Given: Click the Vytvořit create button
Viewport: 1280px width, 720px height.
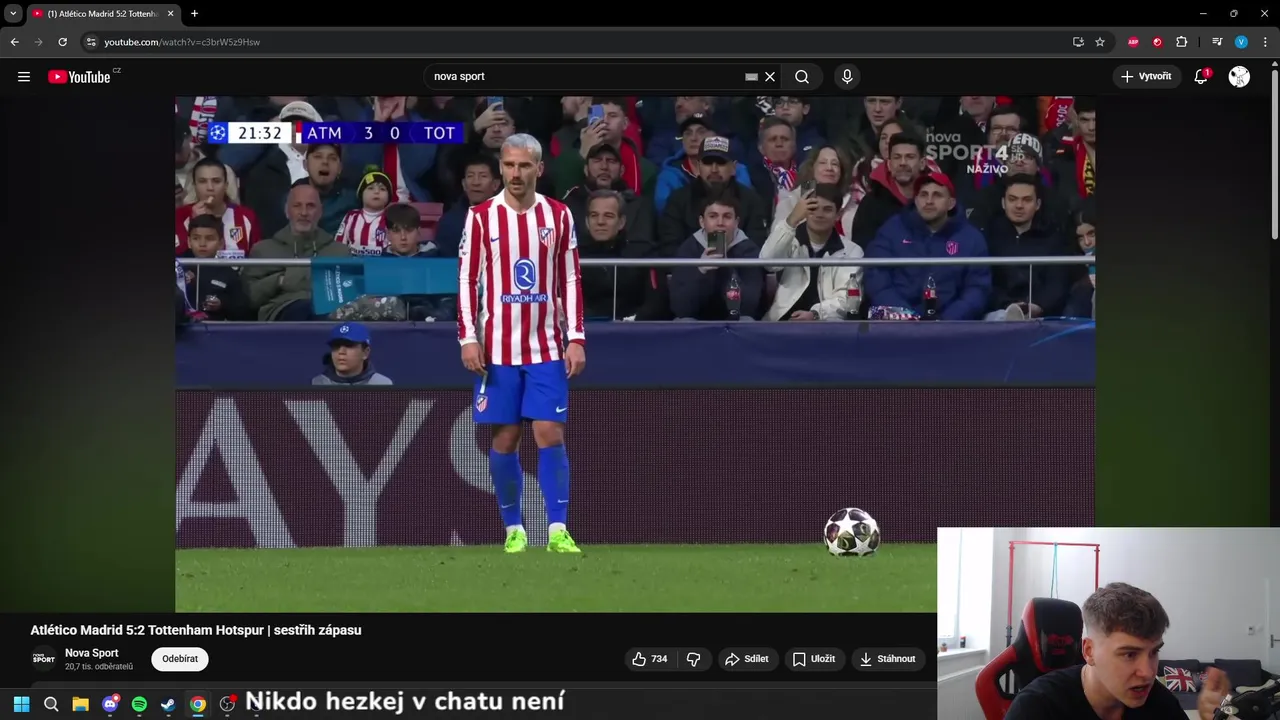Looking at the screenshot, I should tap(1146, 77).
